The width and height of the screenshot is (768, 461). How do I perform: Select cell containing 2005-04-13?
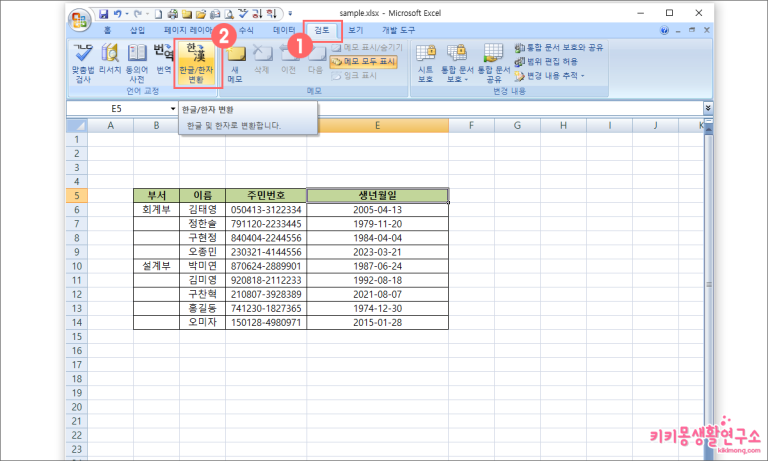tap(377, 210)
